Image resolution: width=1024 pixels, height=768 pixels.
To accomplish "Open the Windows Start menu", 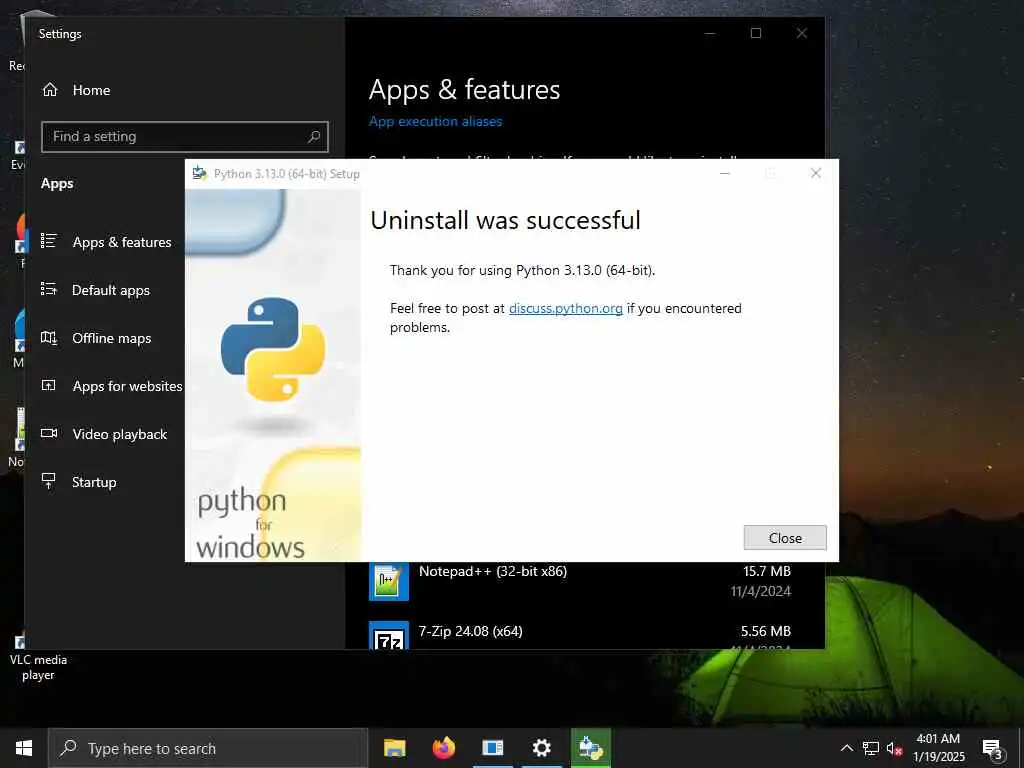I will point(24,748).
